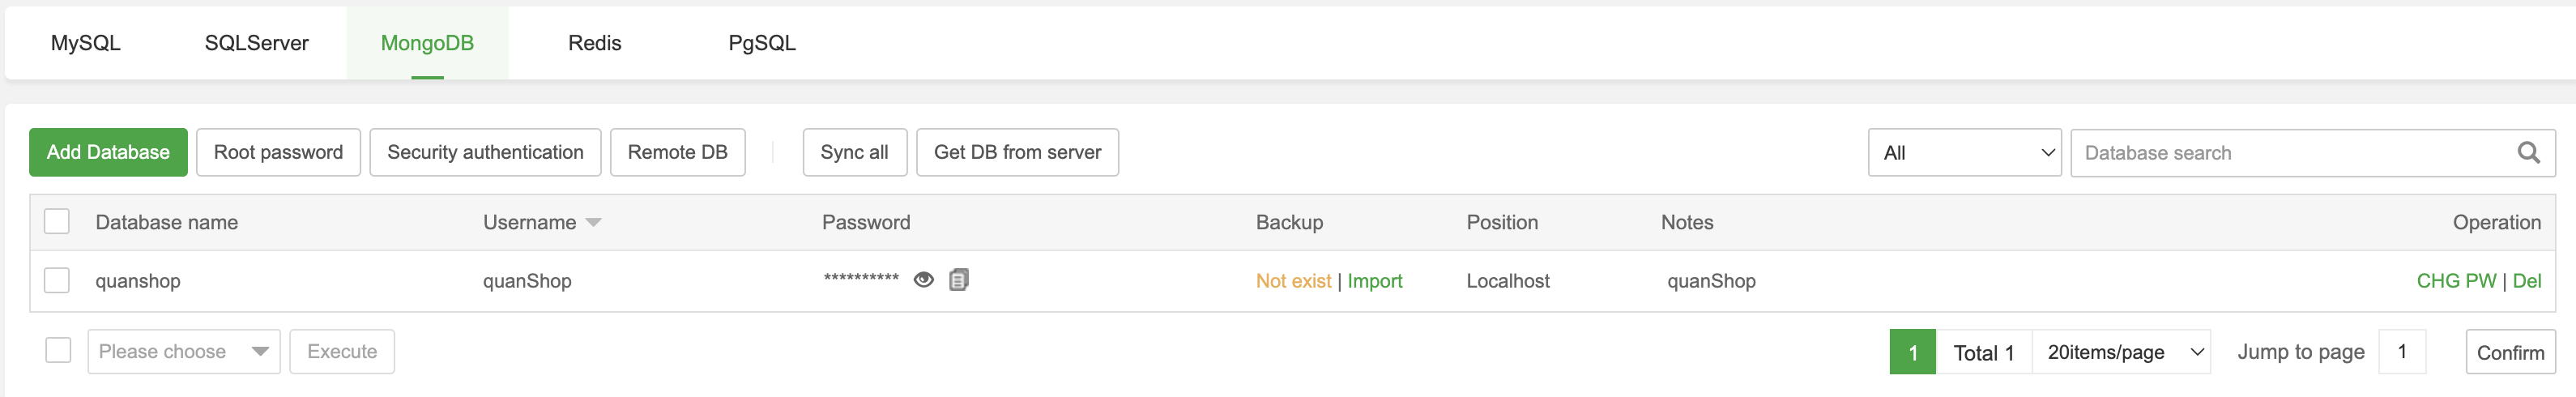Show the quanshop database password via eye icon

pyautogui.click(x=923, y=280)
